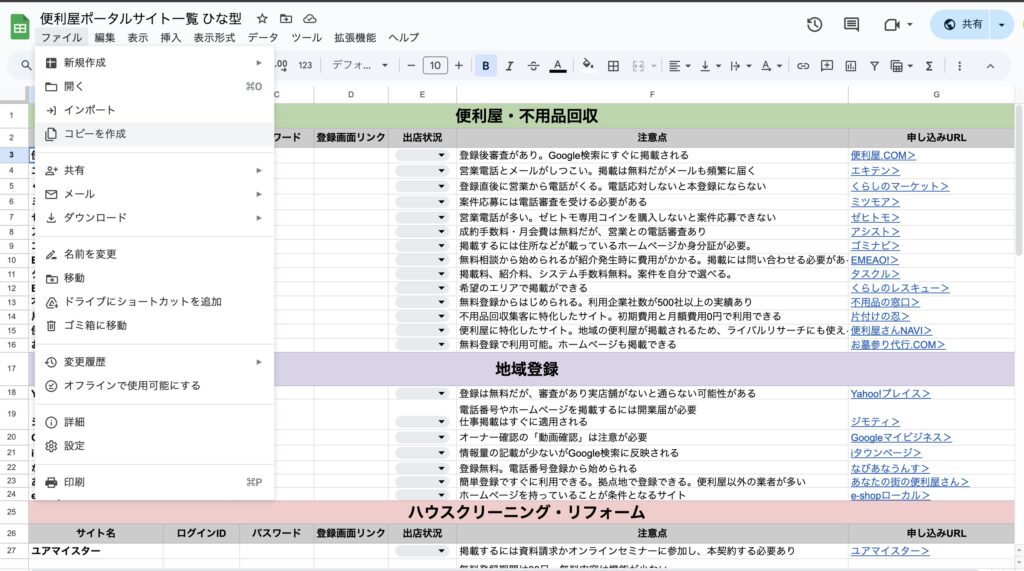Open 出店状況 dropdown in row 3
The width and height of the screenshot is (1024, 571).
[422, 155]
